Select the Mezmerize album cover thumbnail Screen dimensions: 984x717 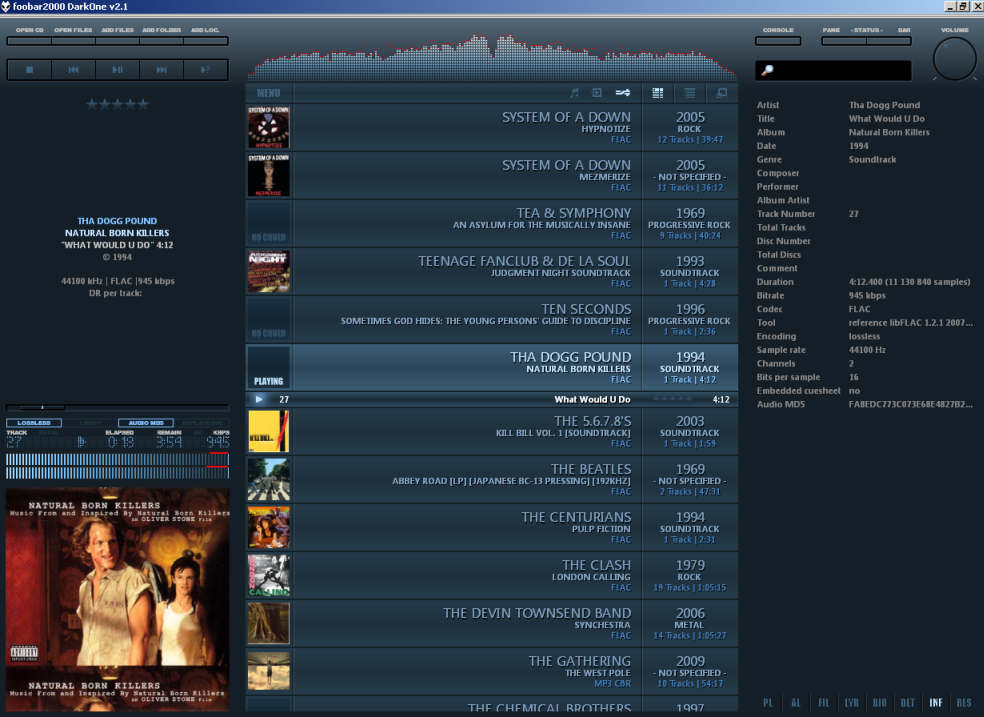(269, 176)
